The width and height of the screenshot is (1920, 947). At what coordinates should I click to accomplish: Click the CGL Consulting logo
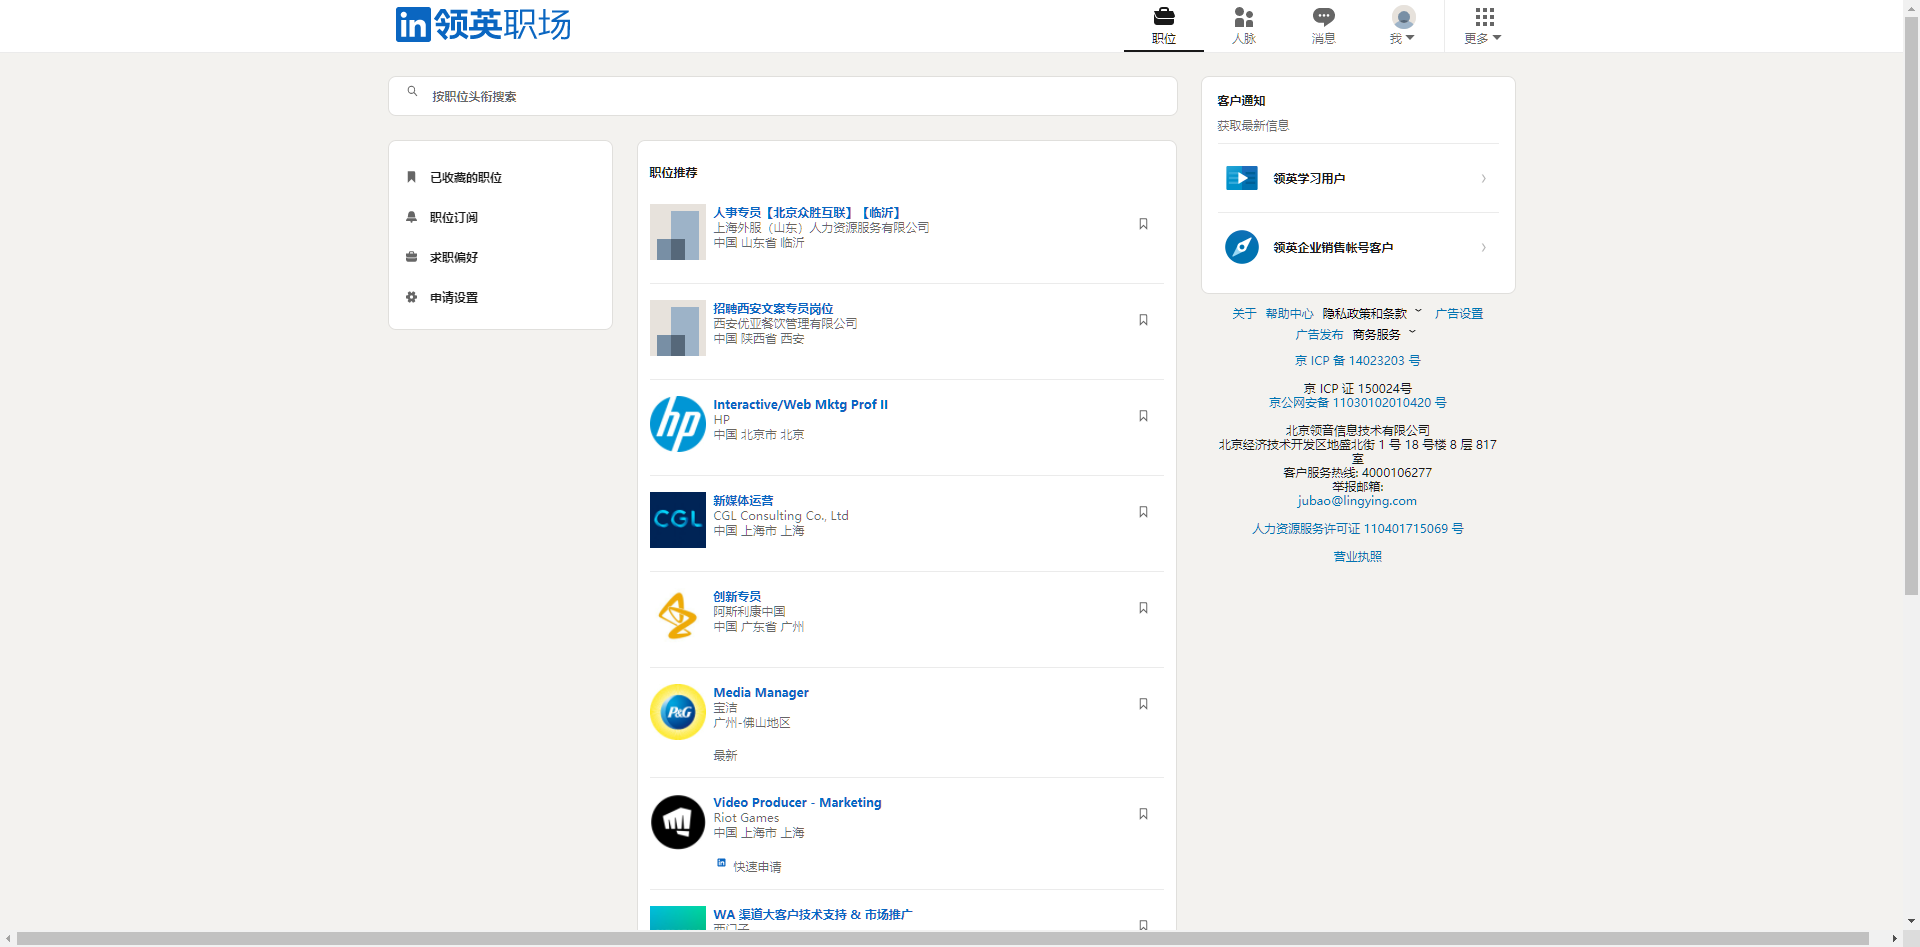coord(677,520)
